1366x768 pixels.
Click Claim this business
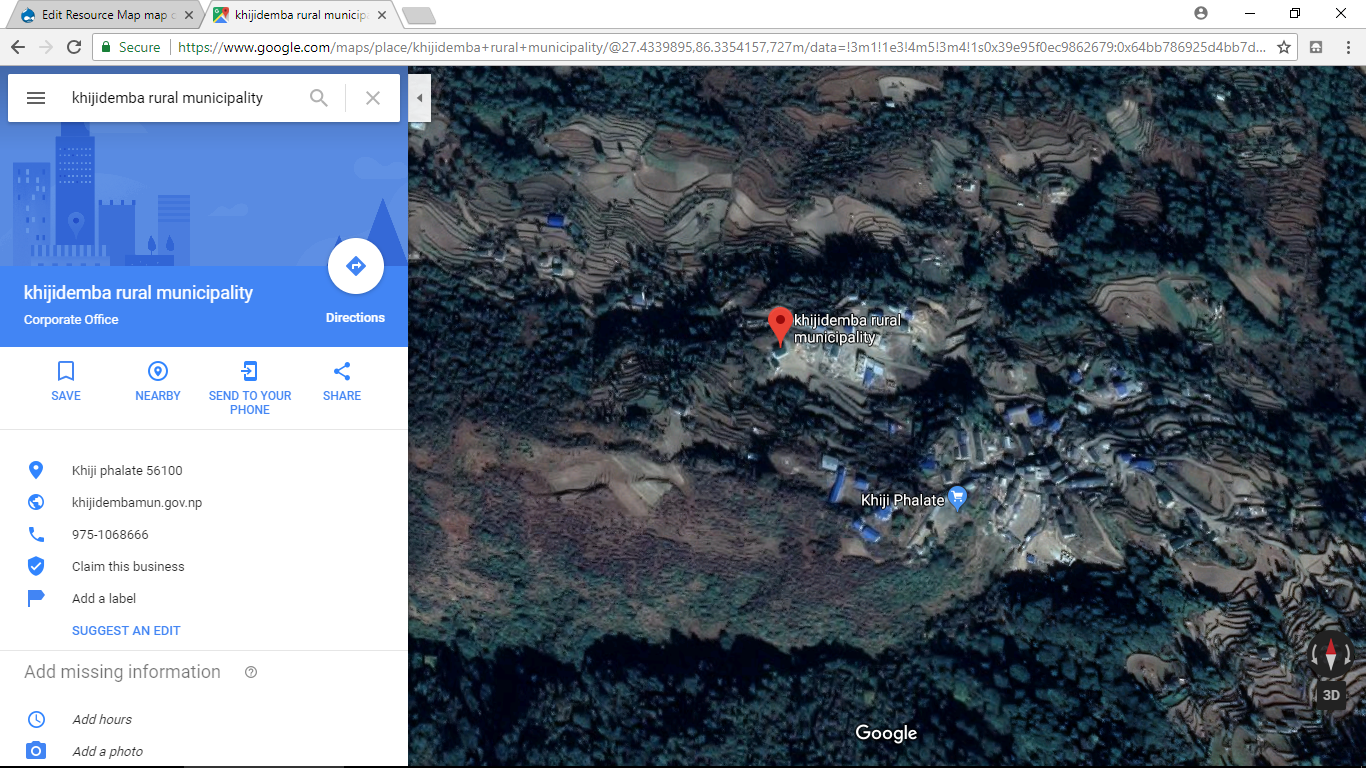(x=128, y=566)
